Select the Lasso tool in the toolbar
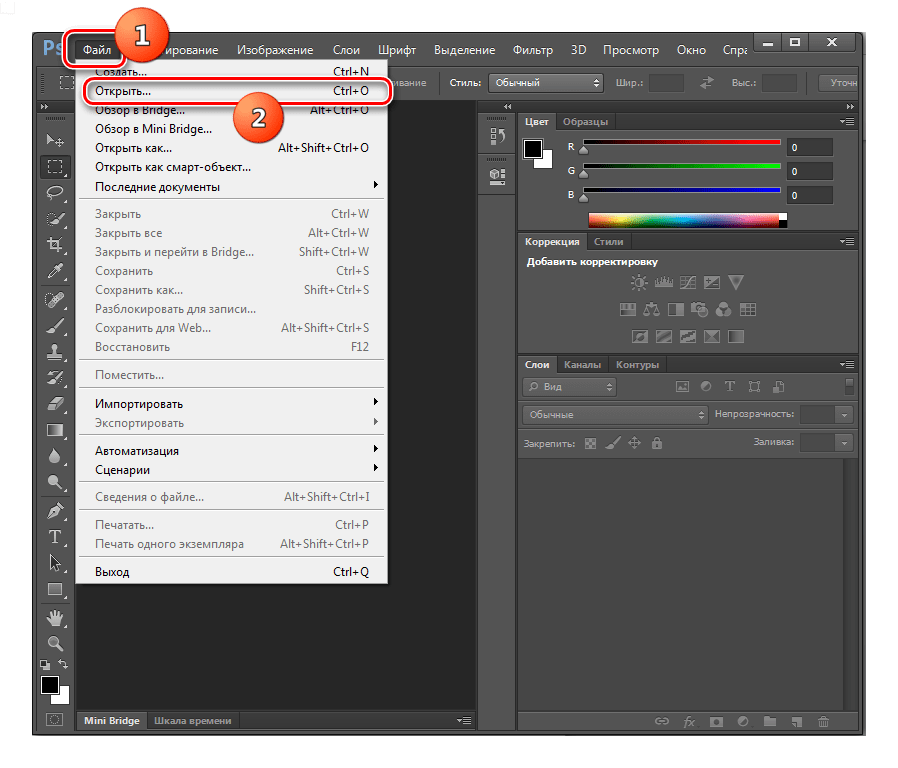The image size is (898, 768). point(55,191)
